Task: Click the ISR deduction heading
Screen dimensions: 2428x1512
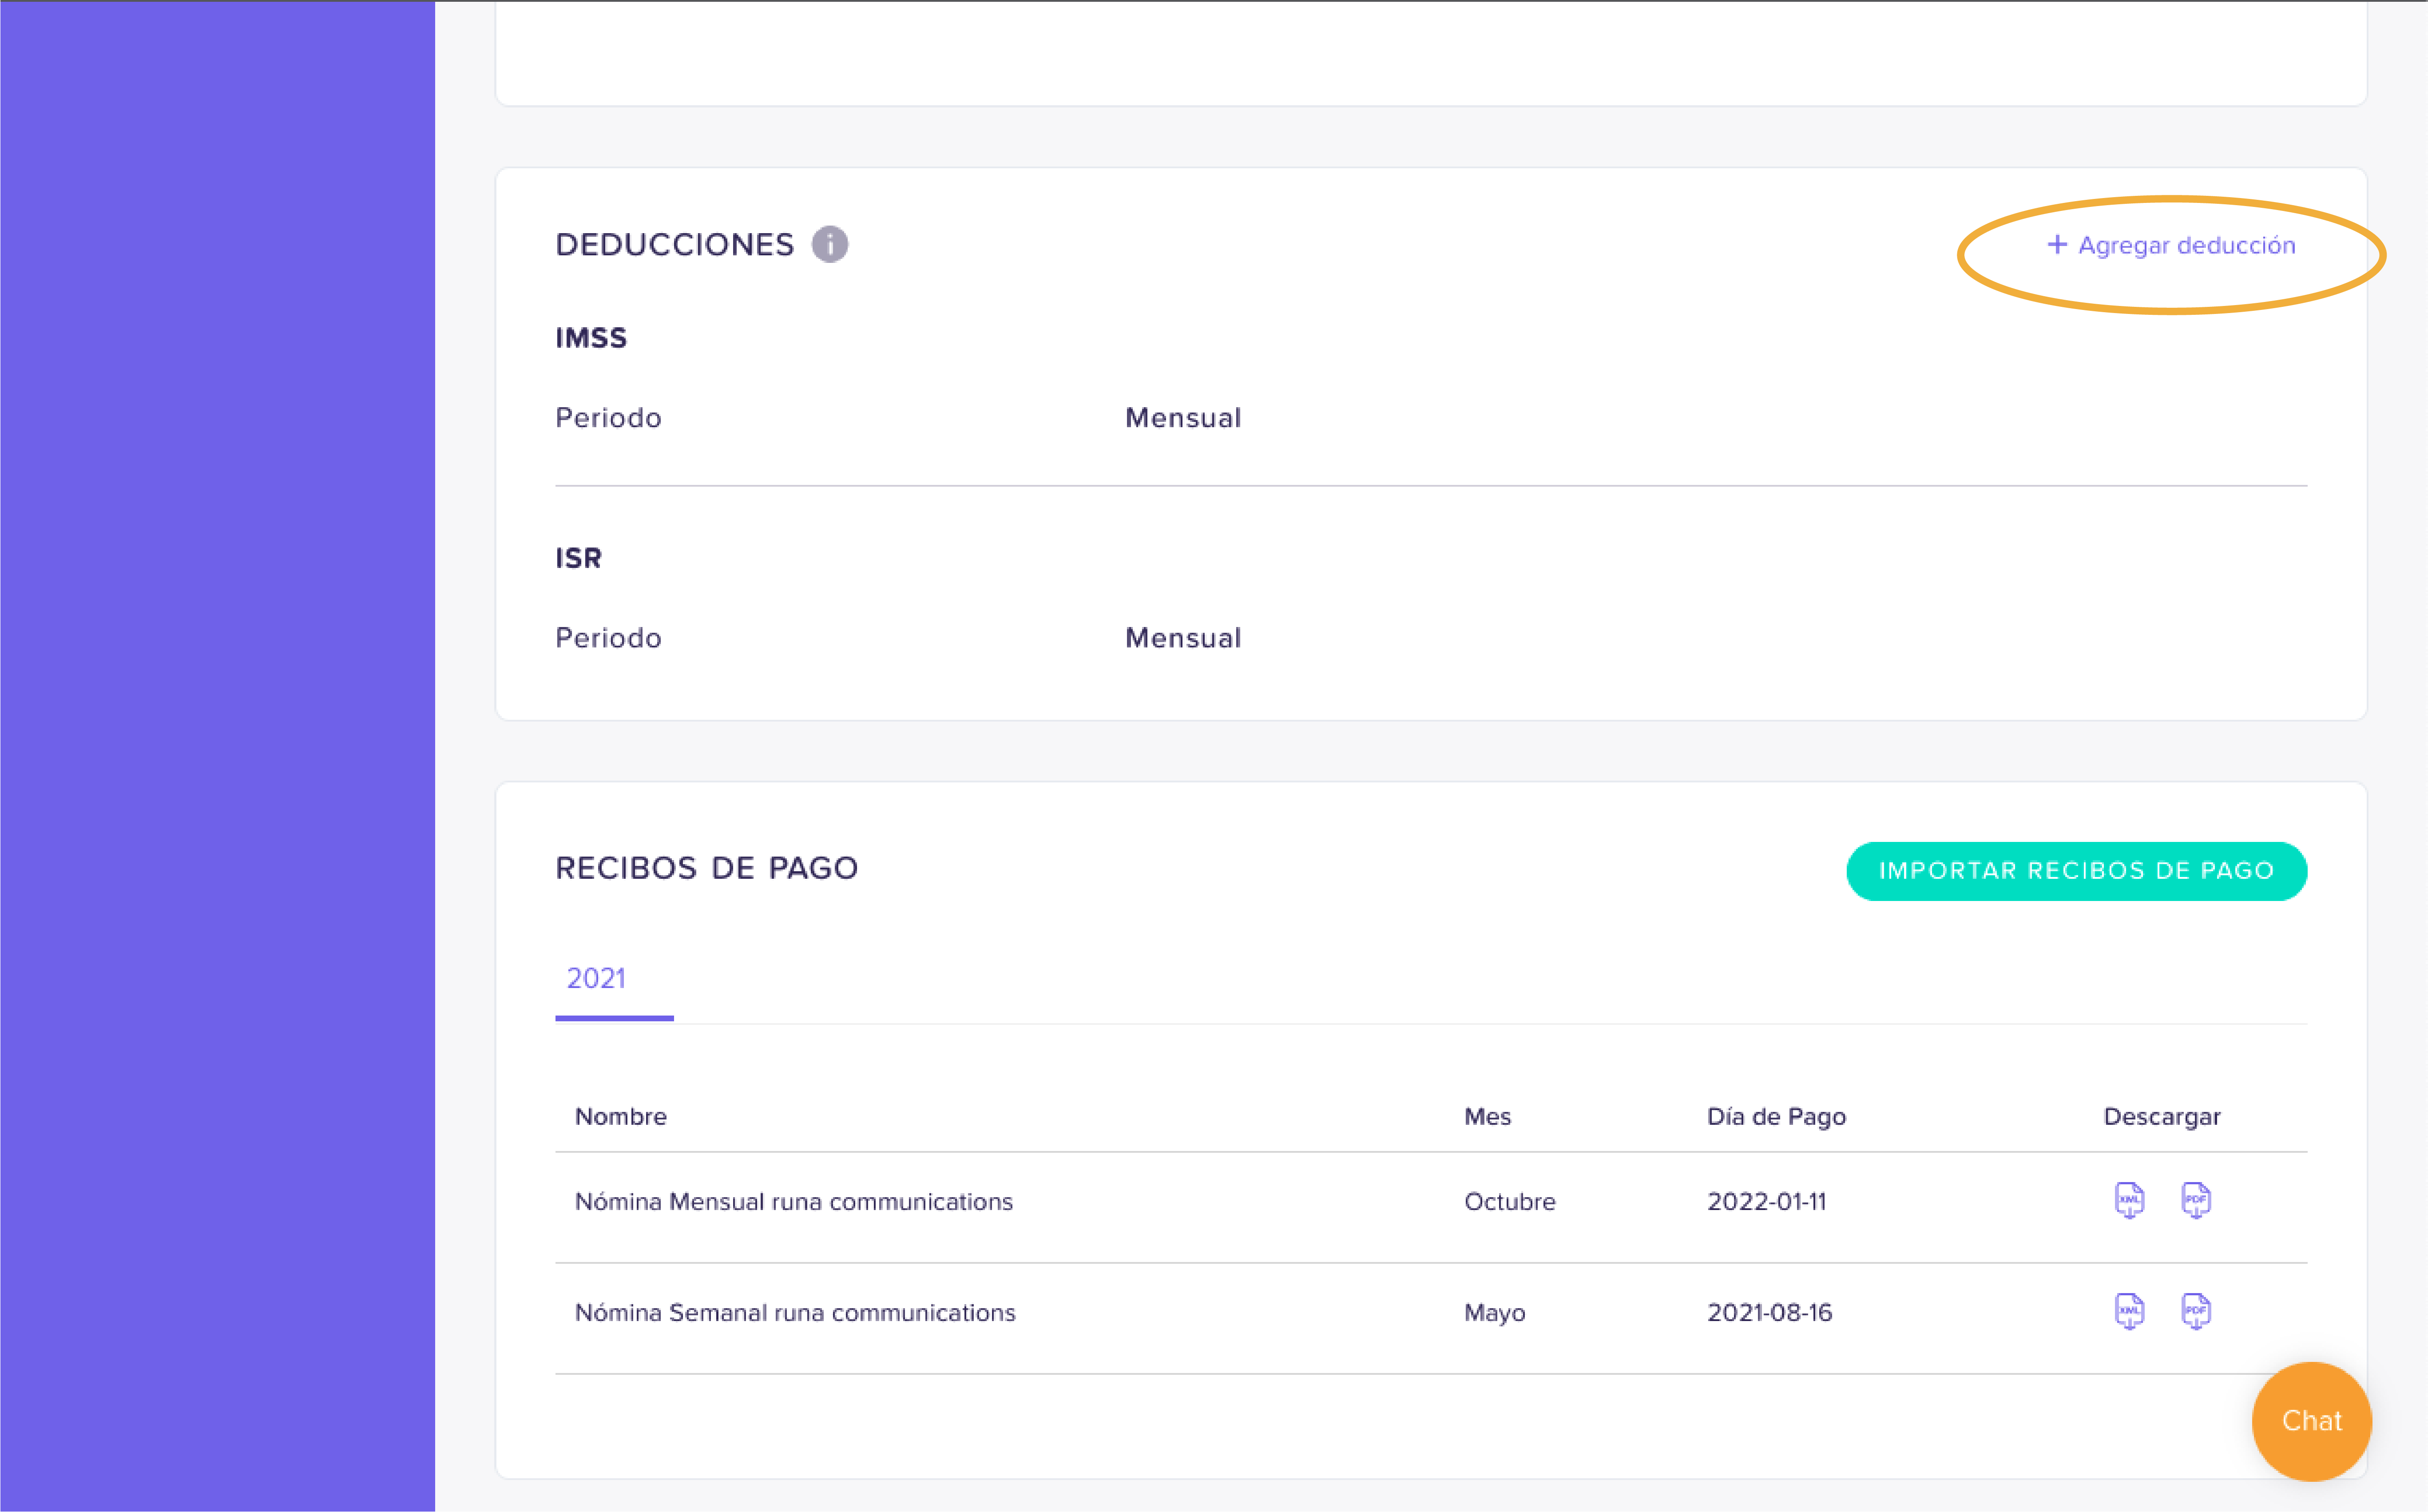Action: [x=578, y=558]
